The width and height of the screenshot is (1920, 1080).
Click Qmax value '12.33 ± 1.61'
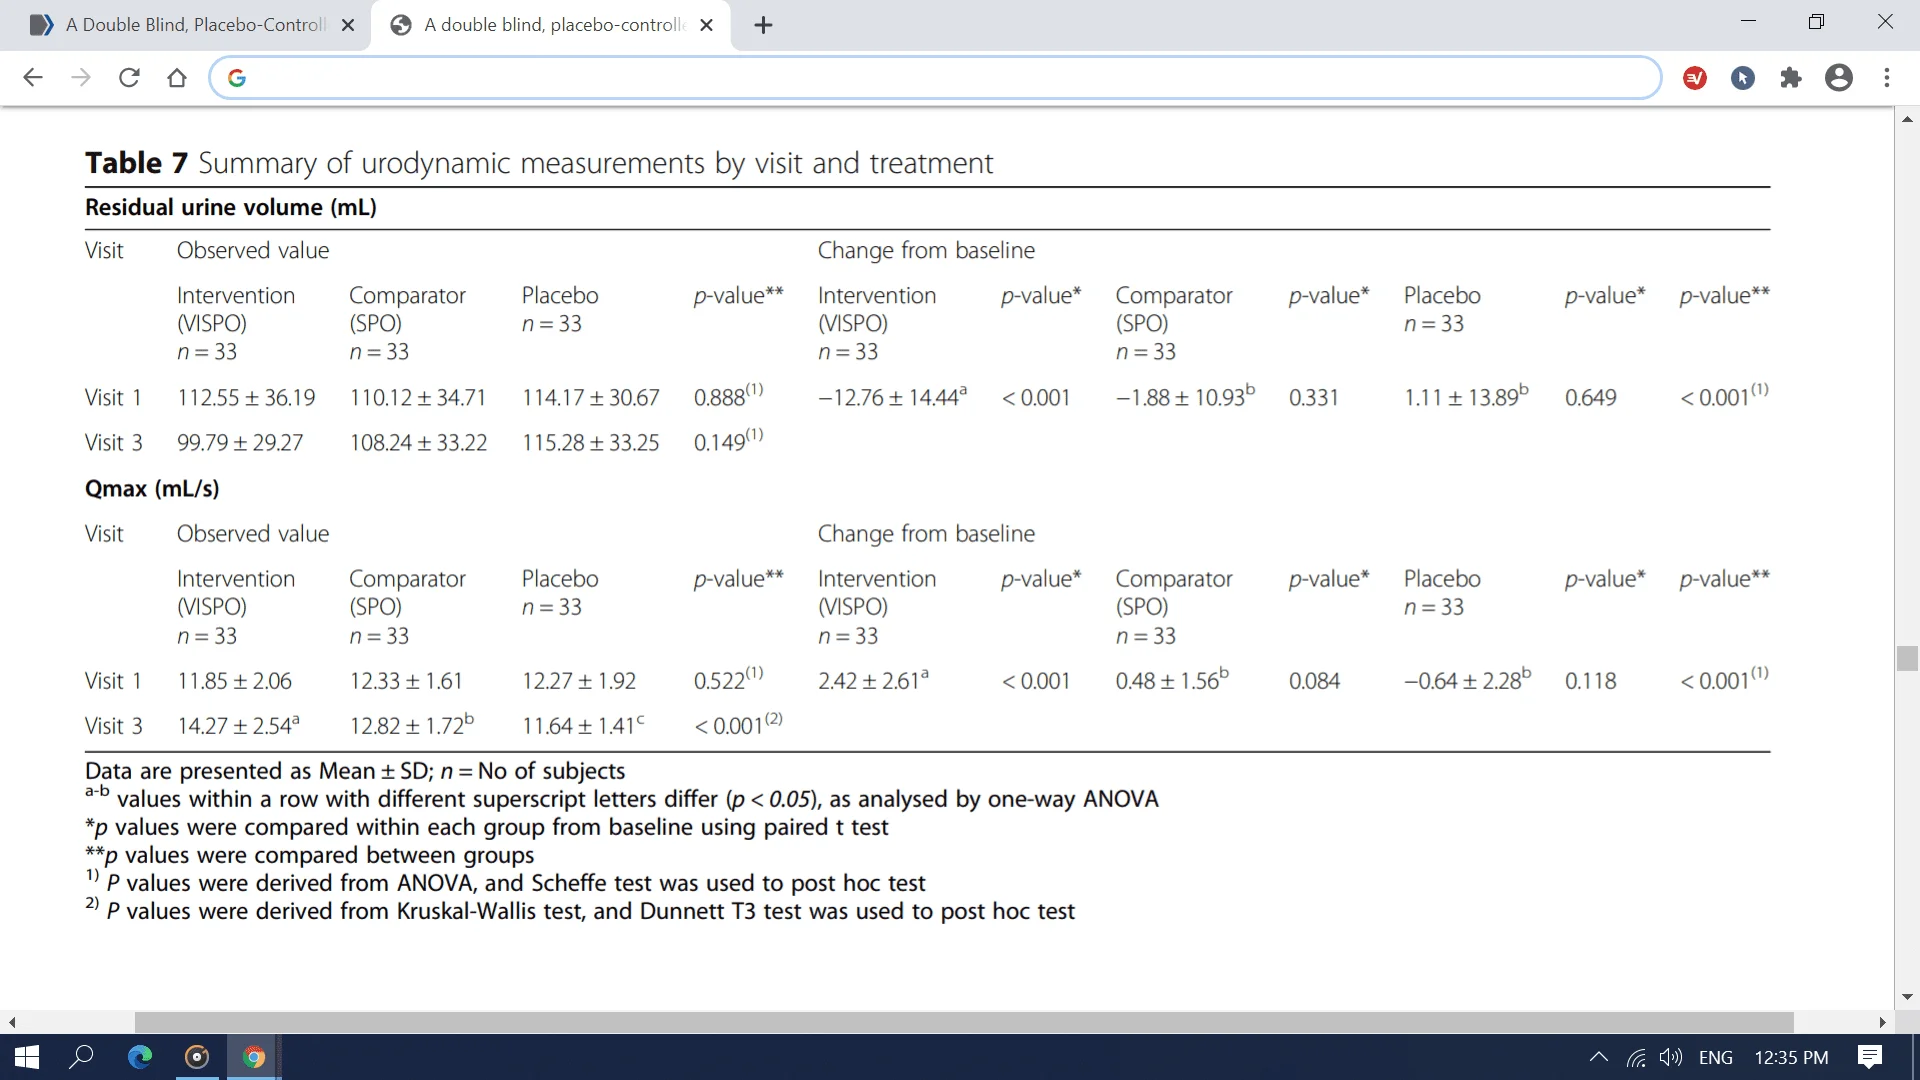tap(406, 681)
